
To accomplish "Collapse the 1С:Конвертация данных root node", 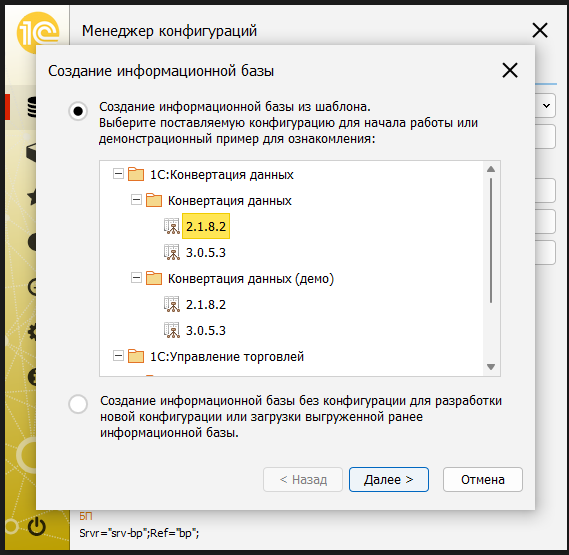I will [118, 174].
